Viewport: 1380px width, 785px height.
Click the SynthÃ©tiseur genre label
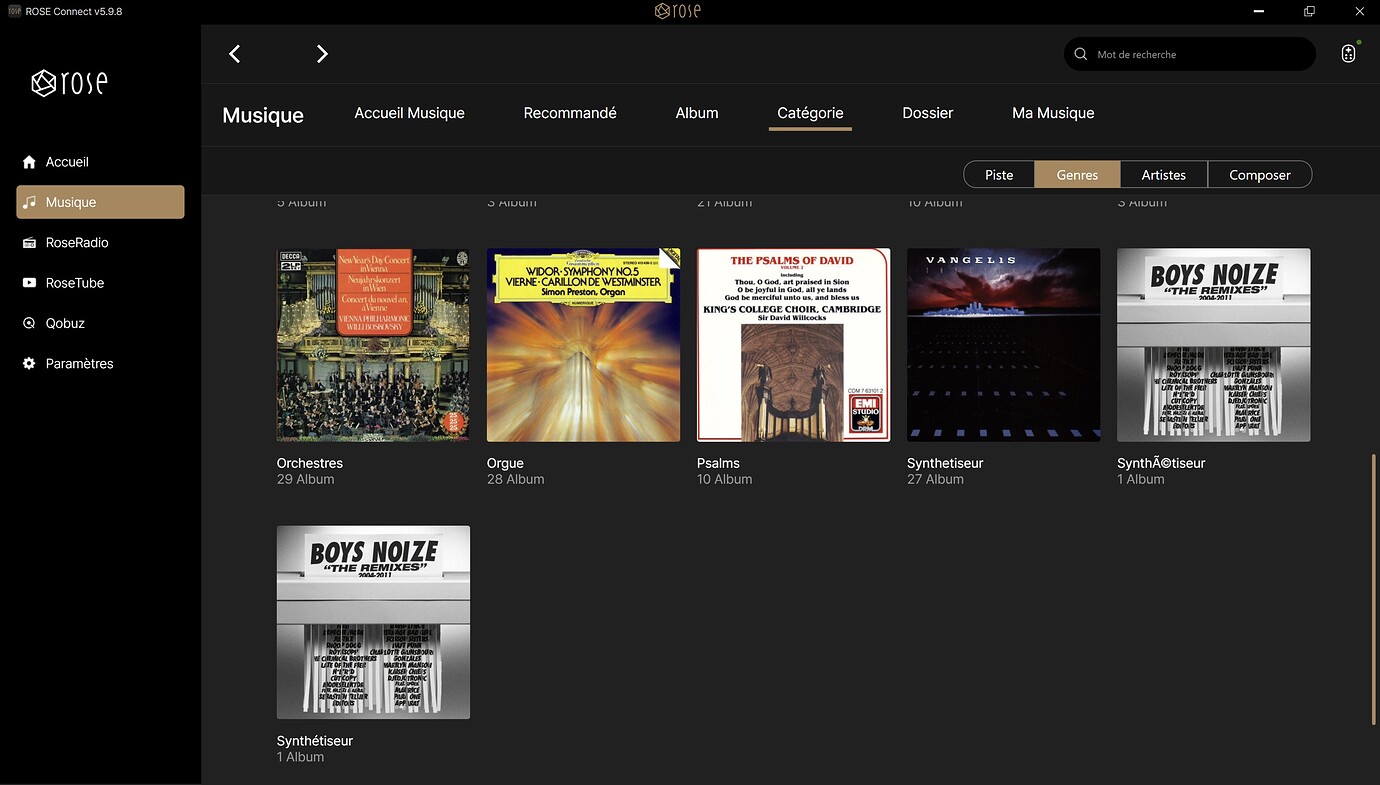(1161, 463)
